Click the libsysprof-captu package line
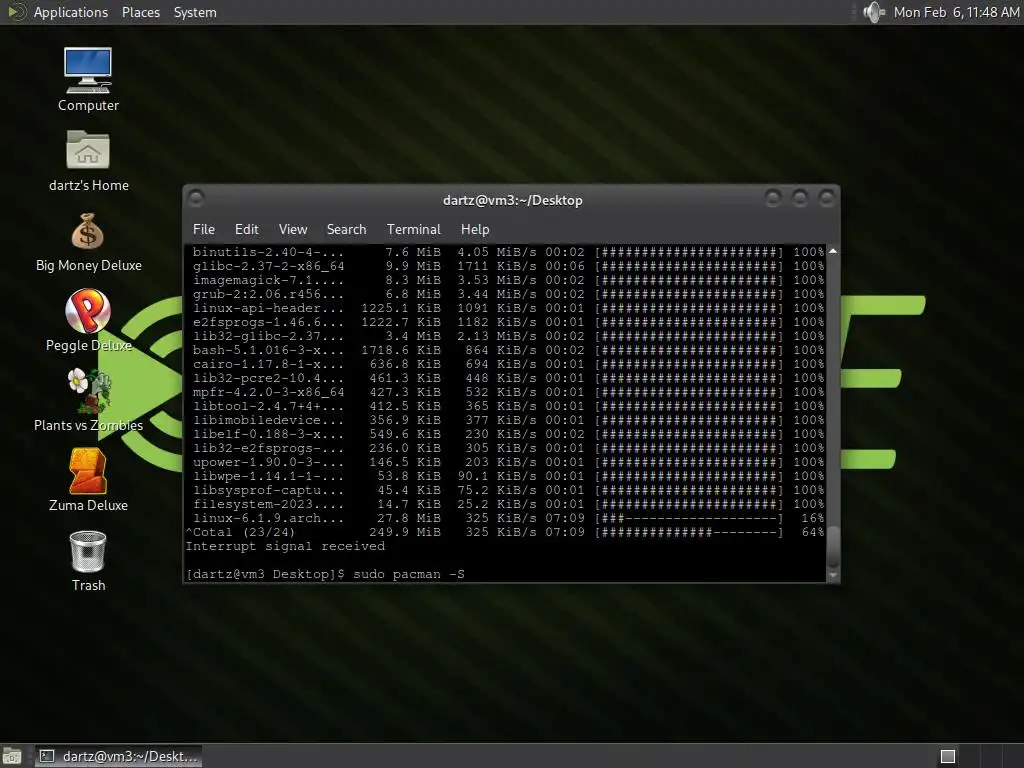The width and height of the screenshot is (1024, 768). [x=508, y=490]
